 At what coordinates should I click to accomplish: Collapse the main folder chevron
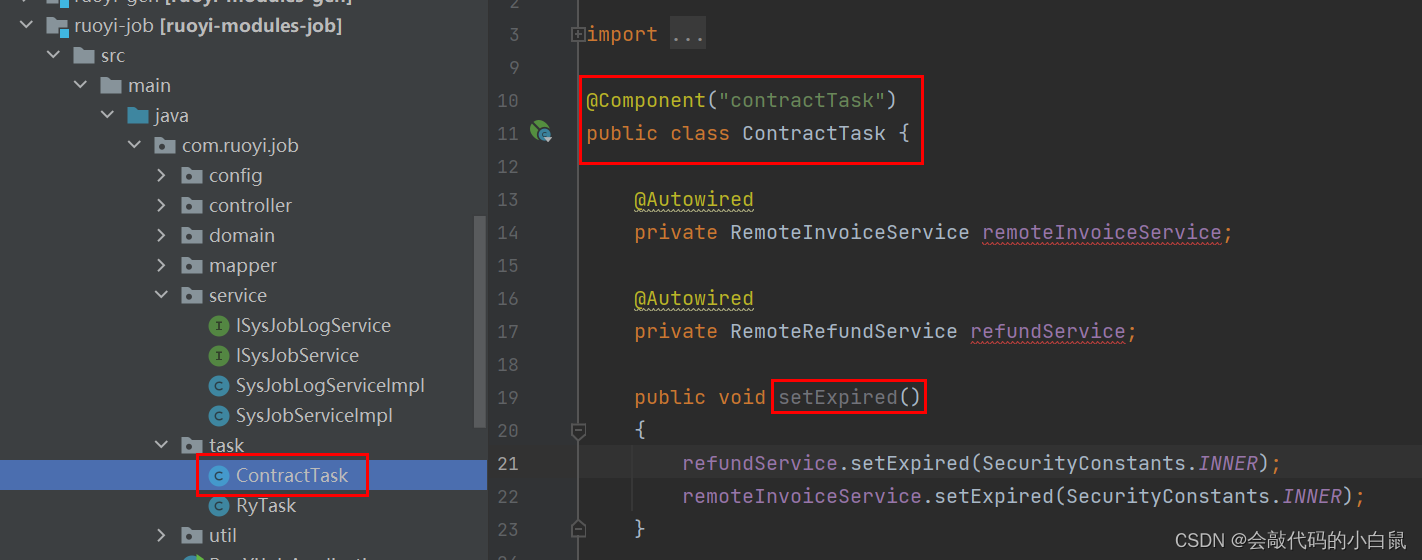[x=81, y=86]
